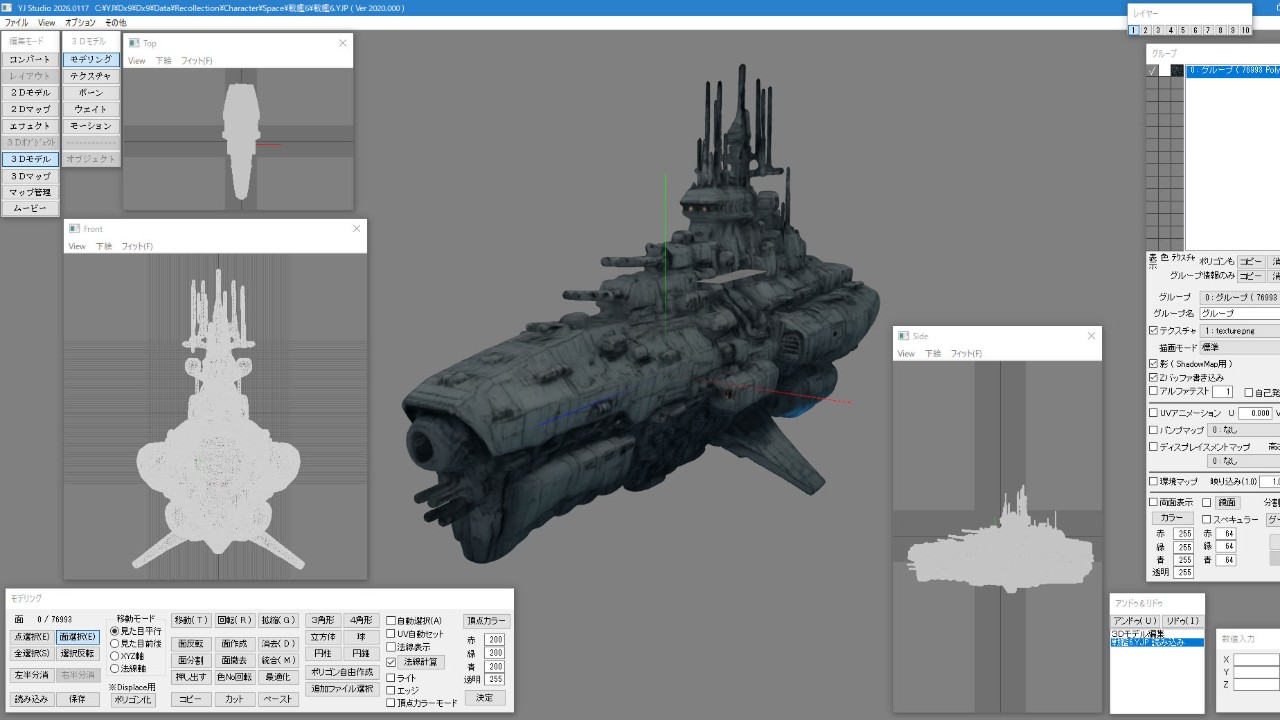Click the 球 primitive button
Screen dimensions: 1280x720
[360, 637]
